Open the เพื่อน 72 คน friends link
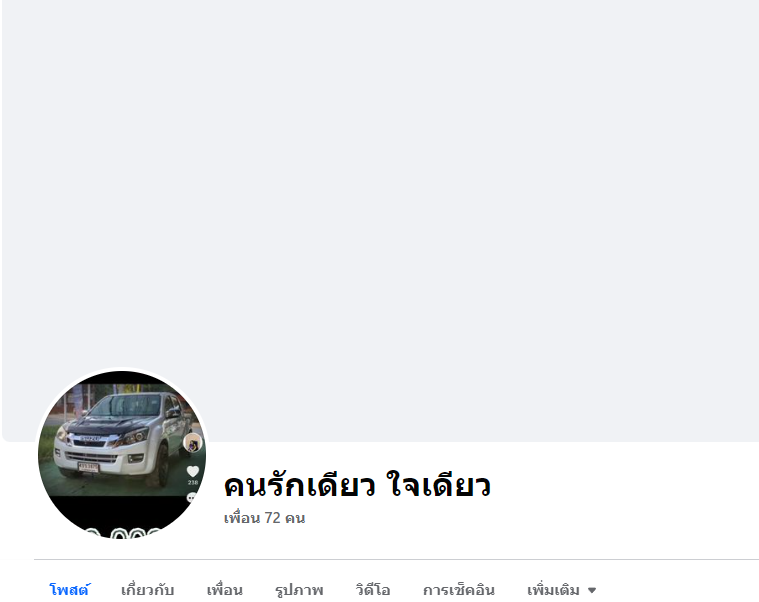This screenshot has height=602, width=759. click(x=264, y=518)
